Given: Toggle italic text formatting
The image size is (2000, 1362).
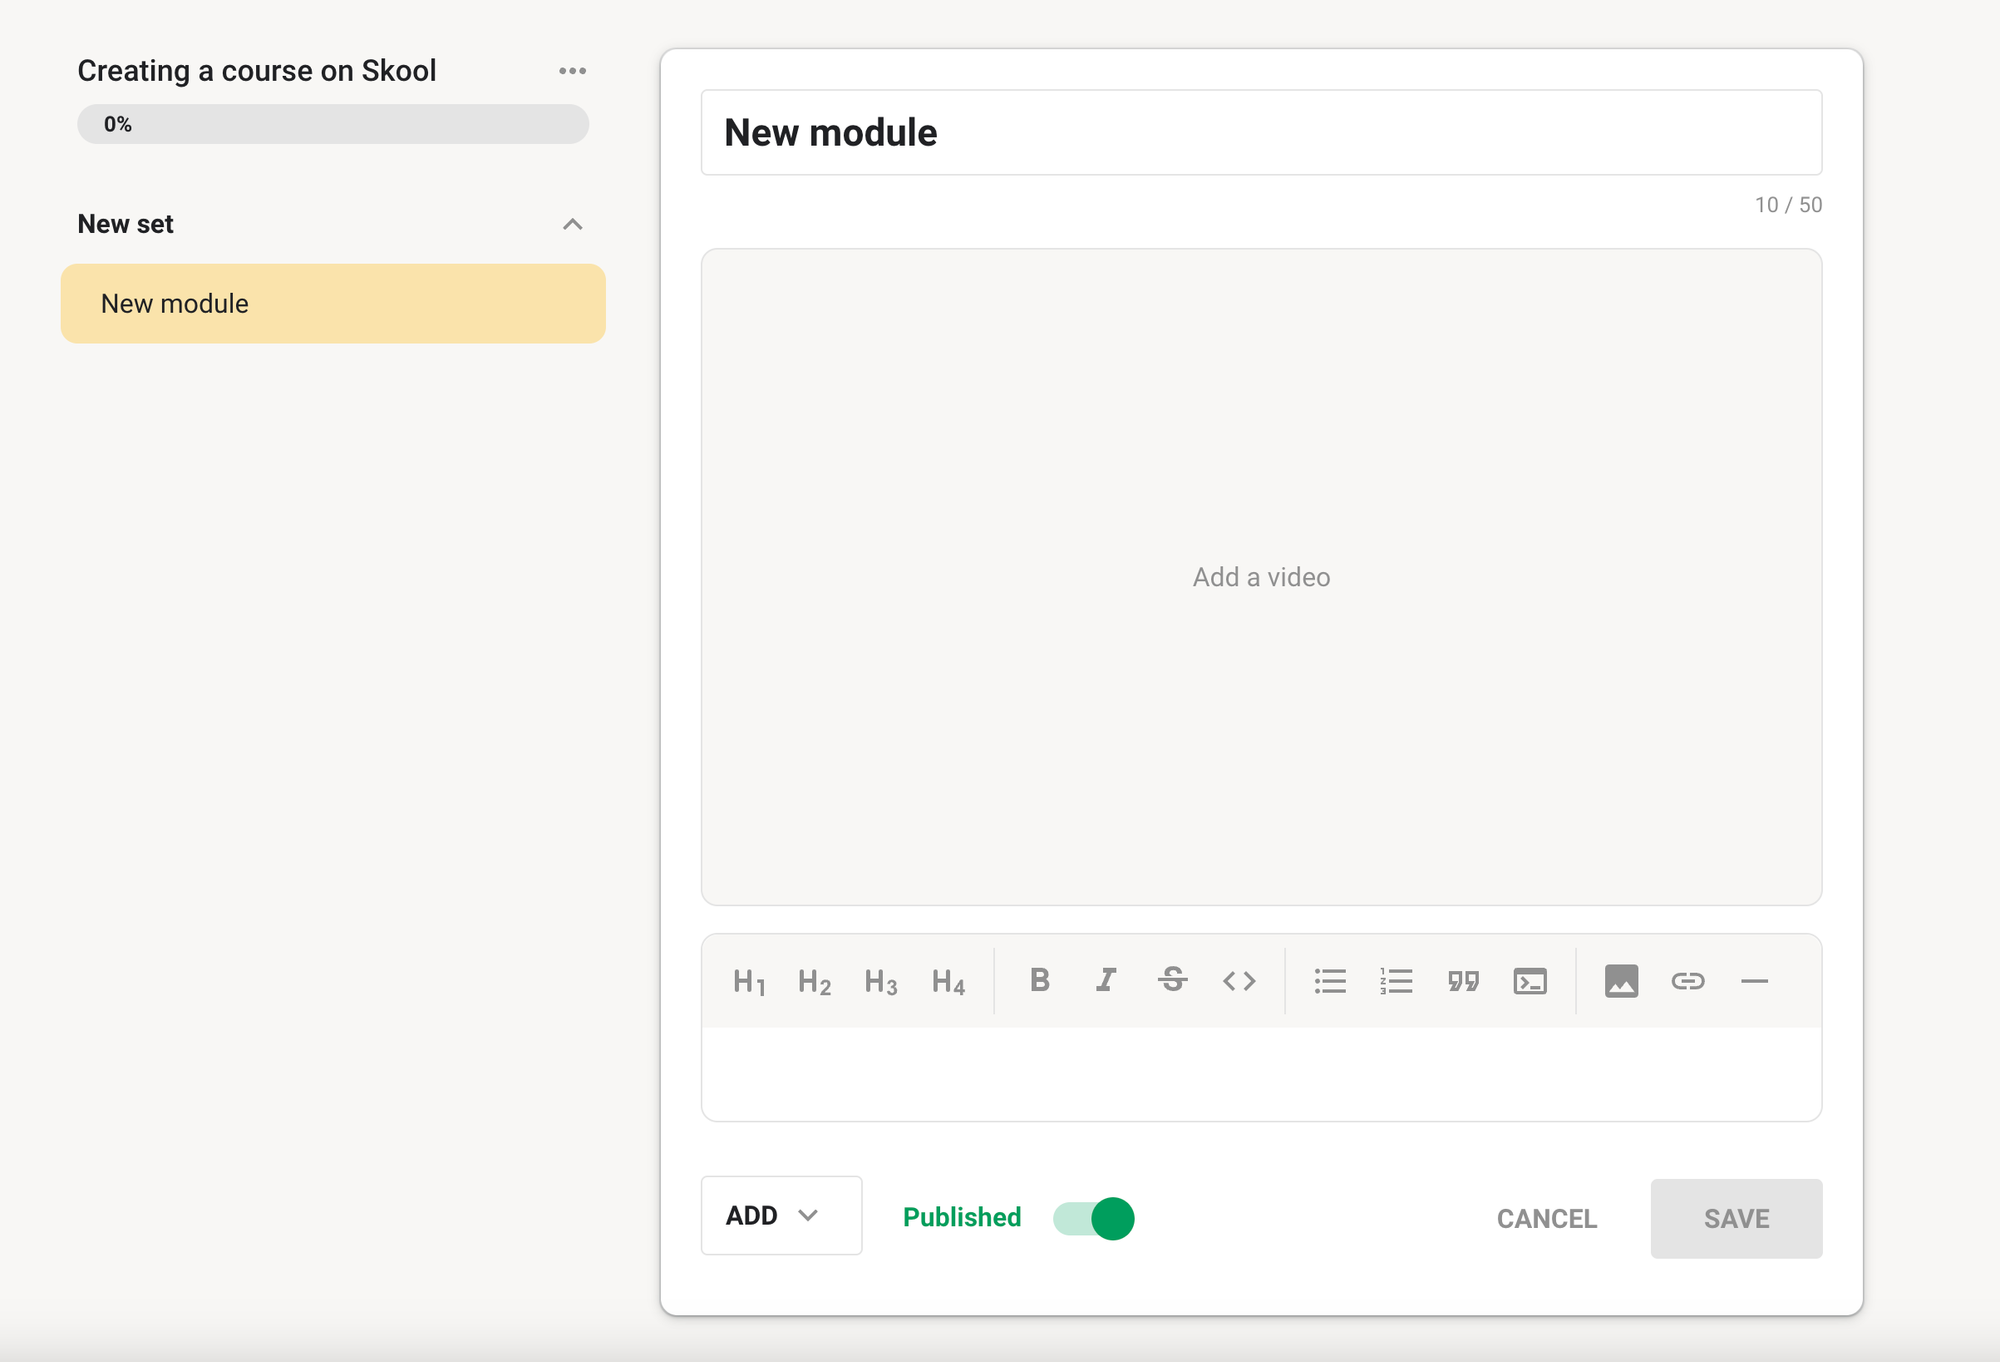Looking at the screenshot, I should coord(1106,980).
